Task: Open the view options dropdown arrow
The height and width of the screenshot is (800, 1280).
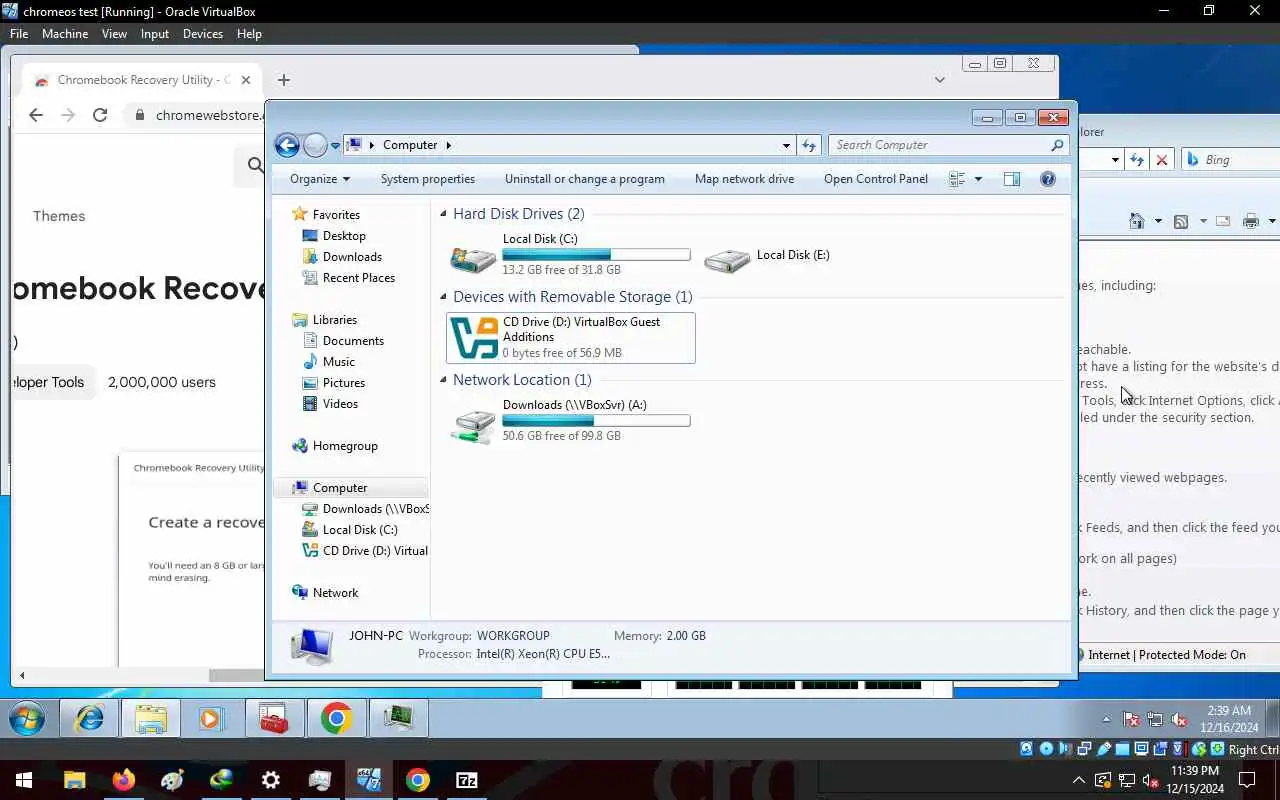Action: point(978,179)
